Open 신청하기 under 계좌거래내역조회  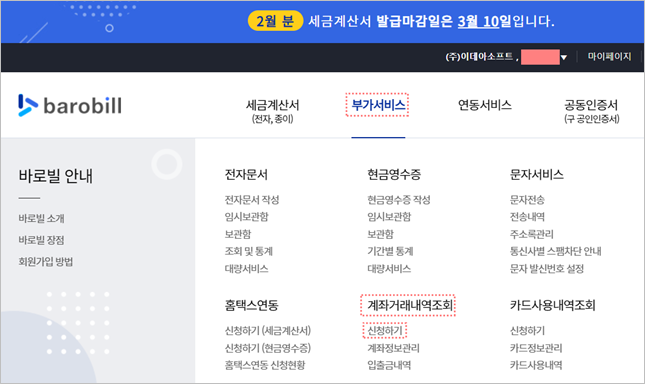pos(385,331)
